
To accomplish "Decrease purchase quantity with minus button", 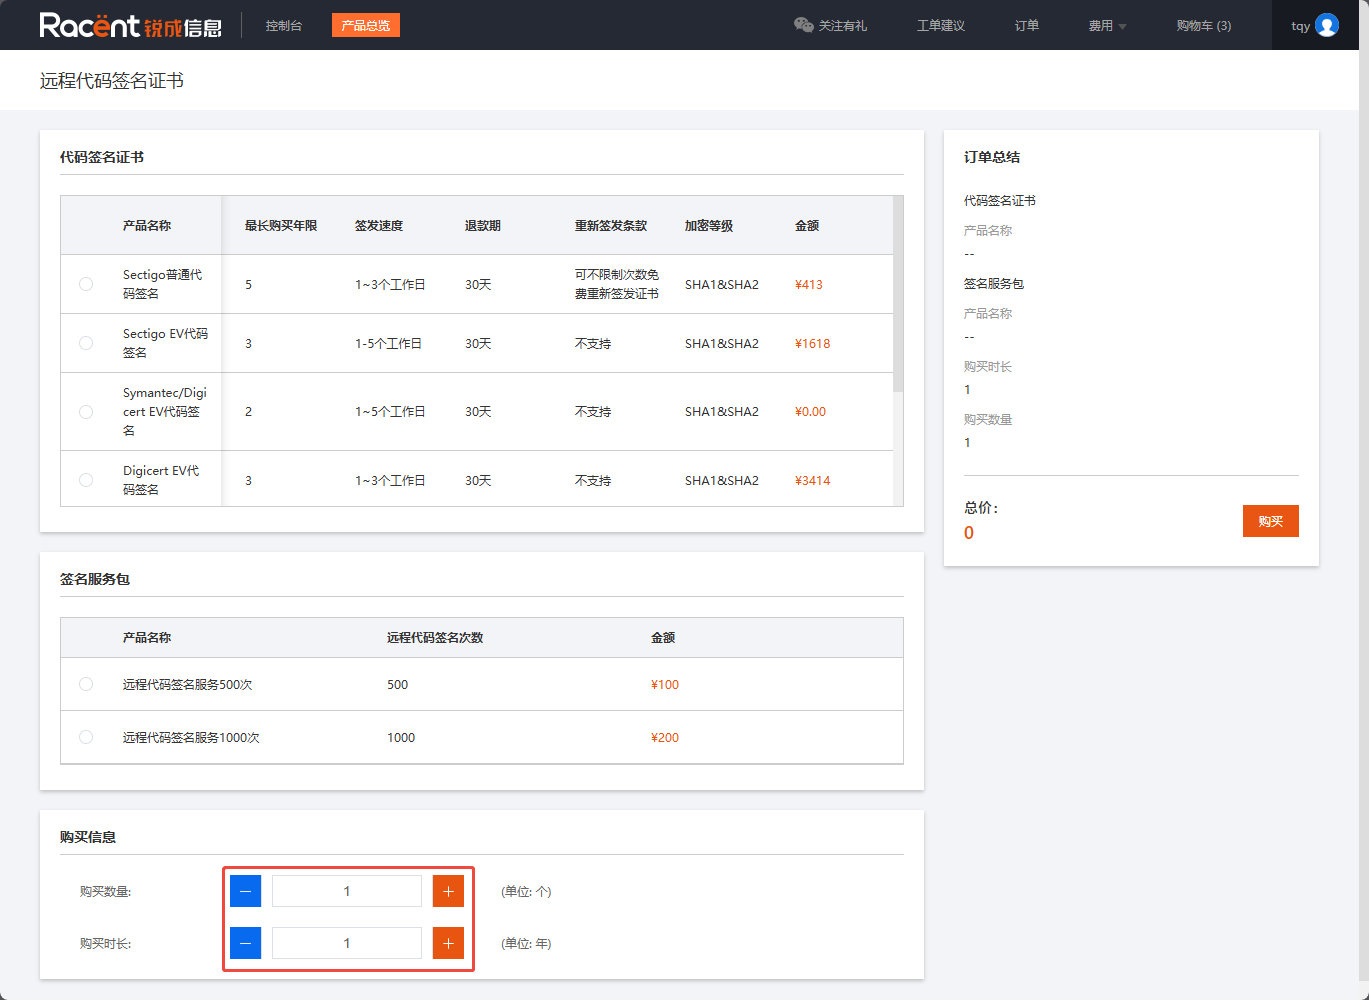I will (245, 891).
